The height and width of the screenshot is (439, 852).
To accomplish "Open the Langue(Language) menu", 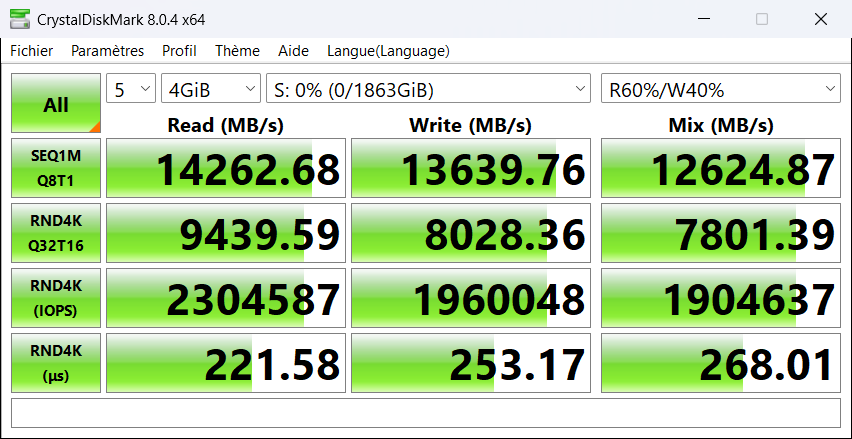I will [388, 51].
